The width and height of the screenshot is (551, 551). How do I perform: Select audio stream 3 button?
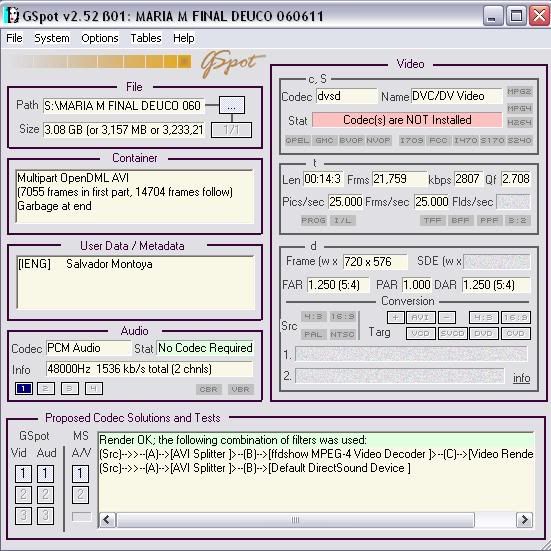[x=70, y=389]
